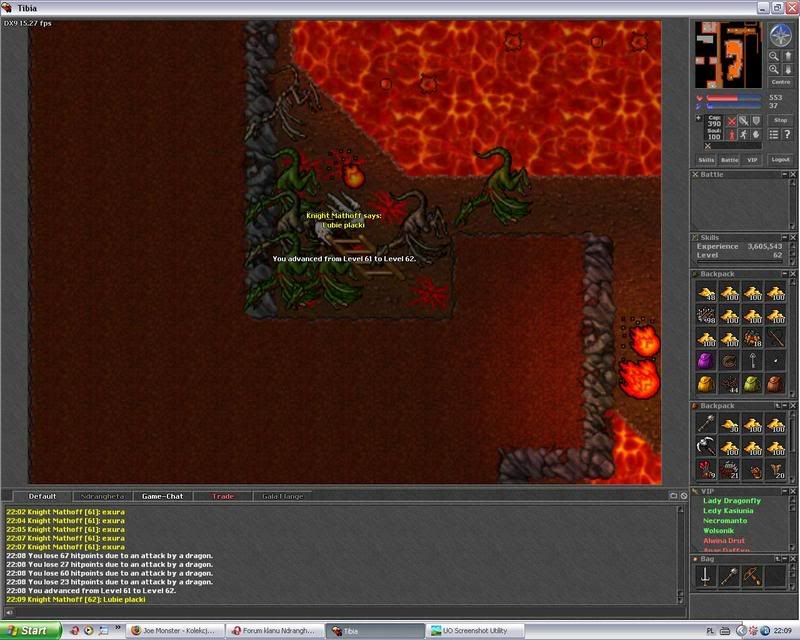Switch to Joe Monster taskbar window
The width and height of the screenshot is (800, 640).
point(175,631)
